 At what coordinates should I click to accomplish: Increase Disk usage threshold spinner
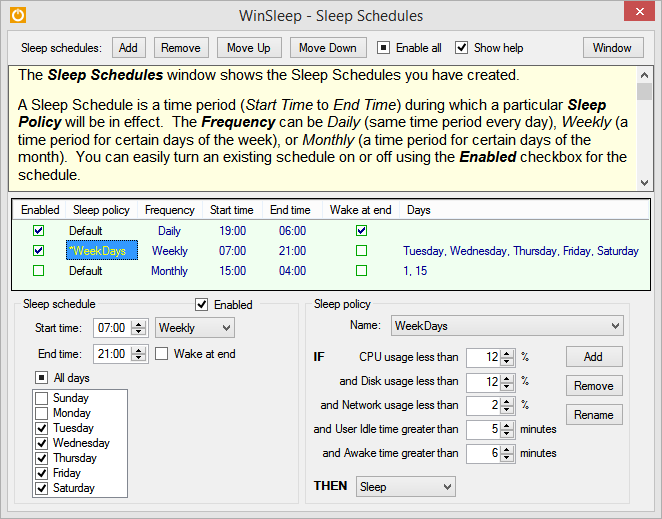pyautogui.click(x=507, y=378)
